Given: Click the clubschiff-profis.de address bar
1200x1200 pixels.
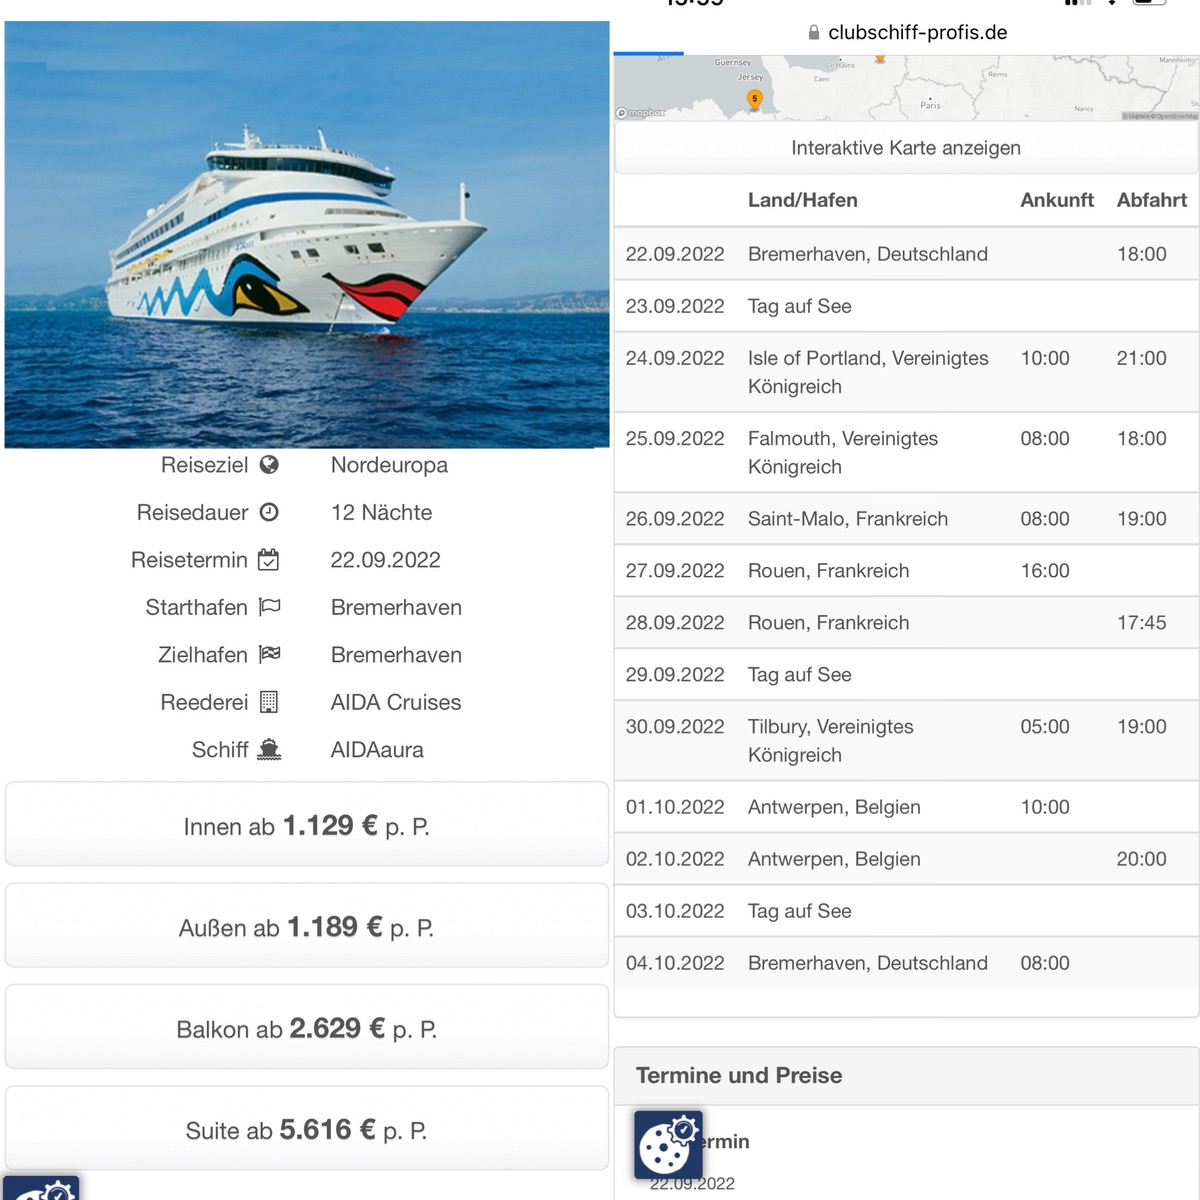Looking at the screenshot, I should tap(907, 33).
